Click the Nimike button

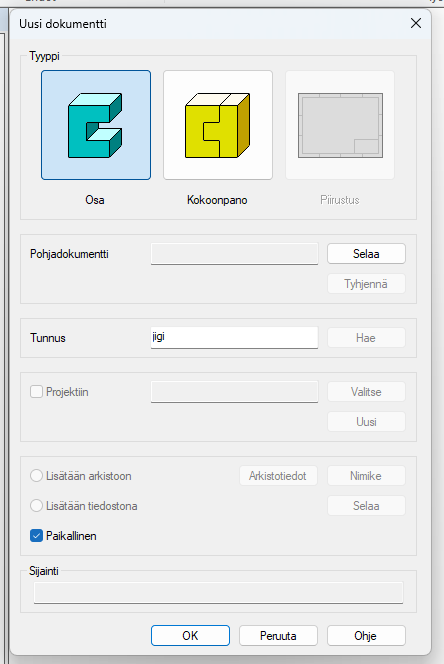point(366,476)
